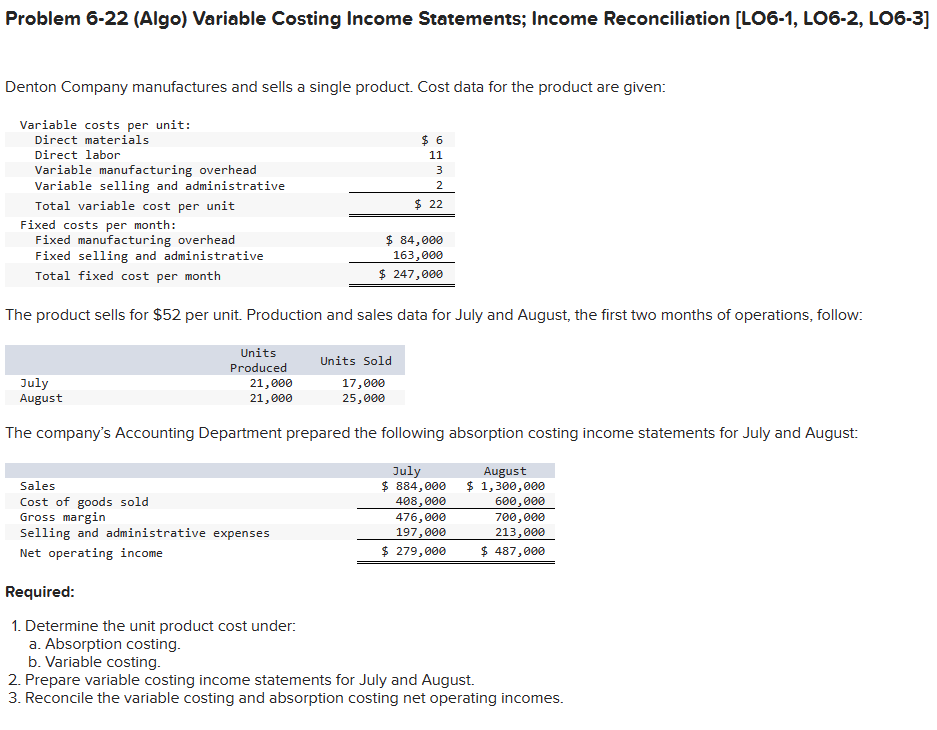
Task: Click the Sales row in income statement
Action: (37, 485)
